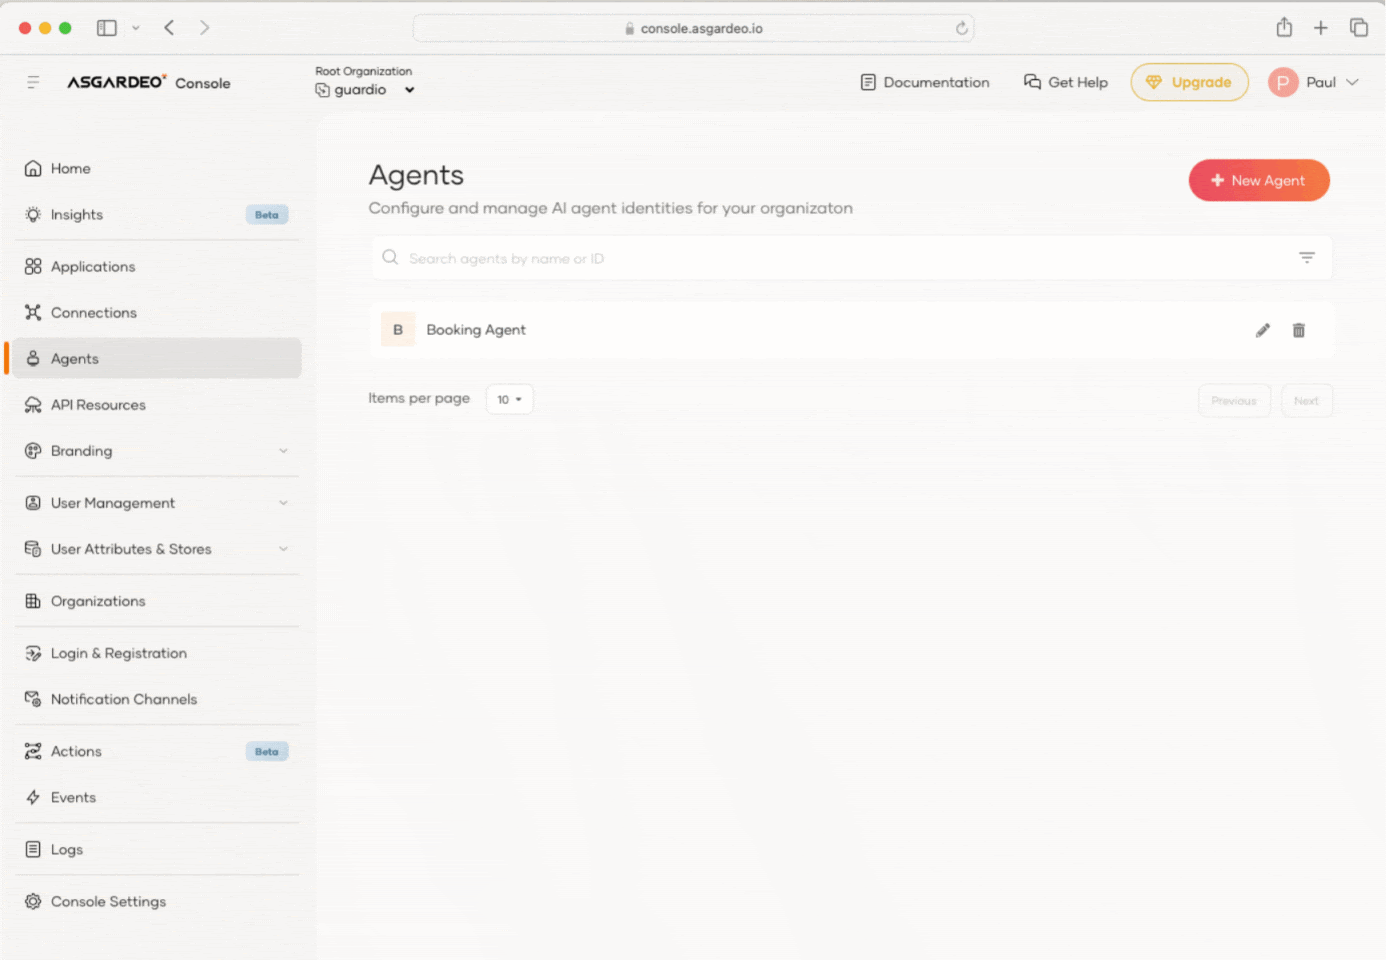Click the New Agent button
1386x960 pixels.
1258,181
